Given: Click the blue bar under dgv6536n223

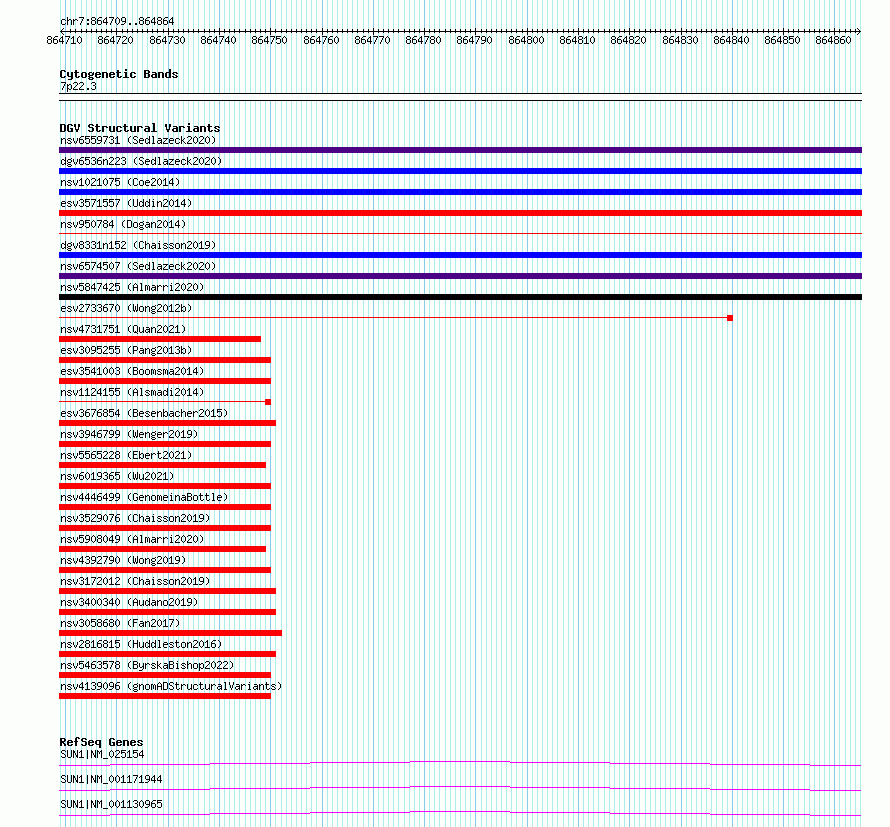Looking at the screenshot, I should tap(460, 171).
